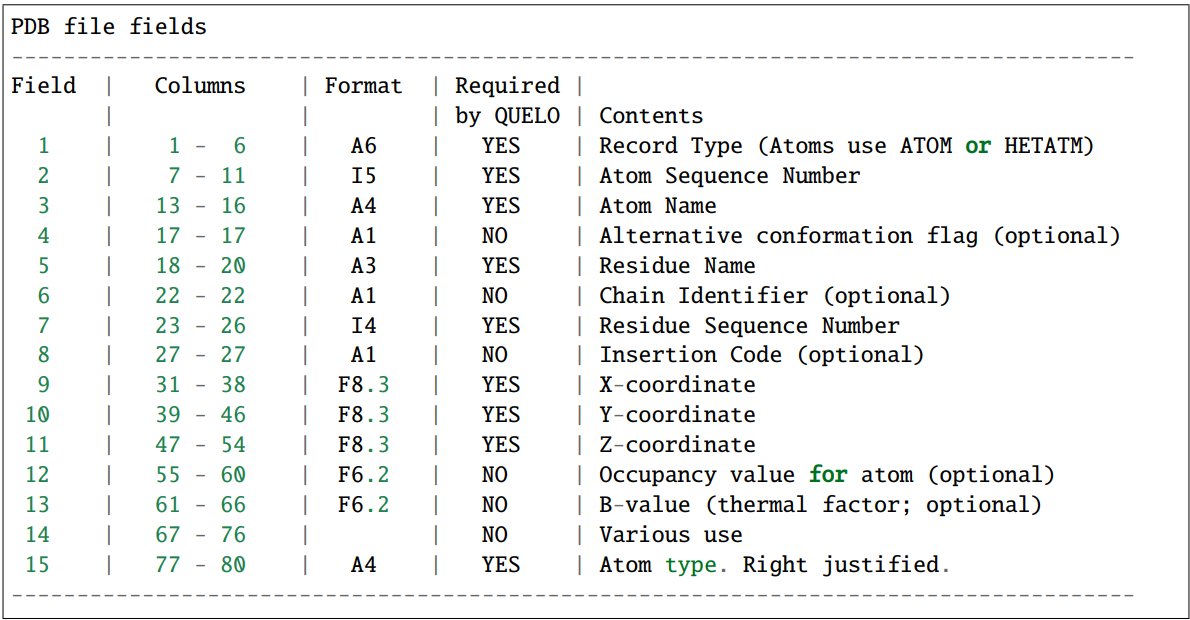Click the 'Columns' column header
This screenshot has height=620, width=1190.
200,85
